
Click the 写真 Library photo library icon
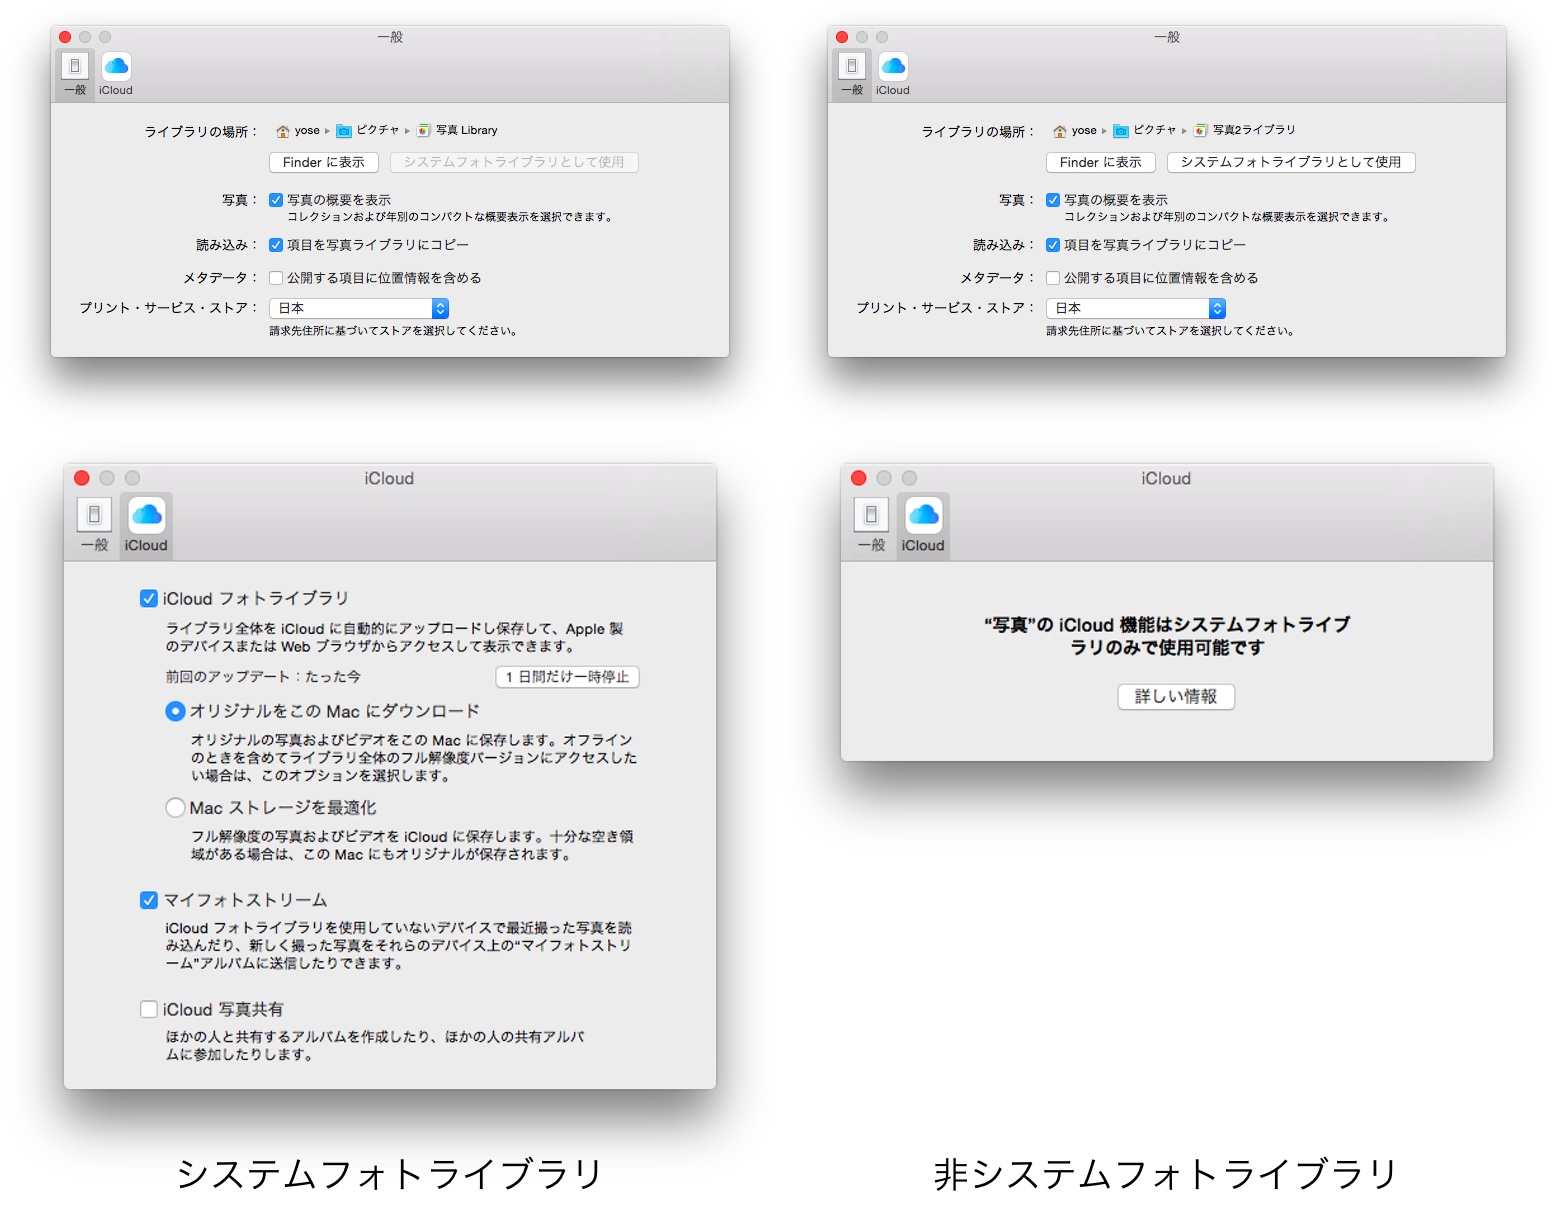[424, 131]
